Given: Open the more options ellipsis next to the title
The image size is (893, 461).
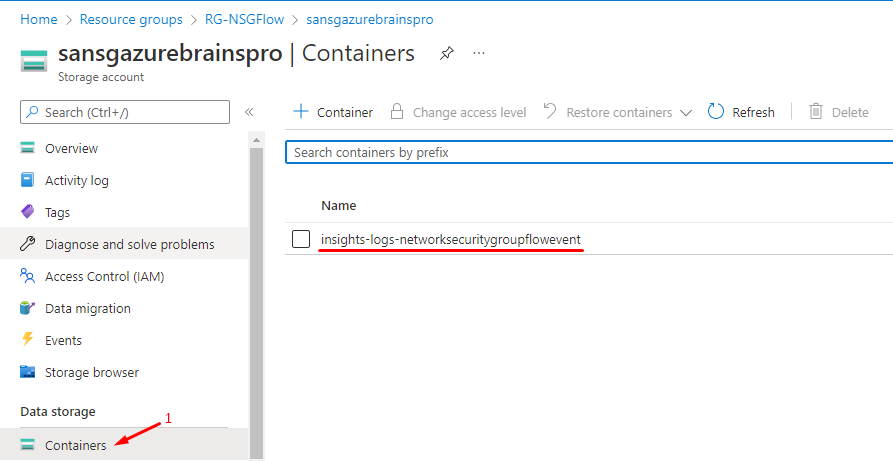Looking at the screenshot, I should coord(479,54).
